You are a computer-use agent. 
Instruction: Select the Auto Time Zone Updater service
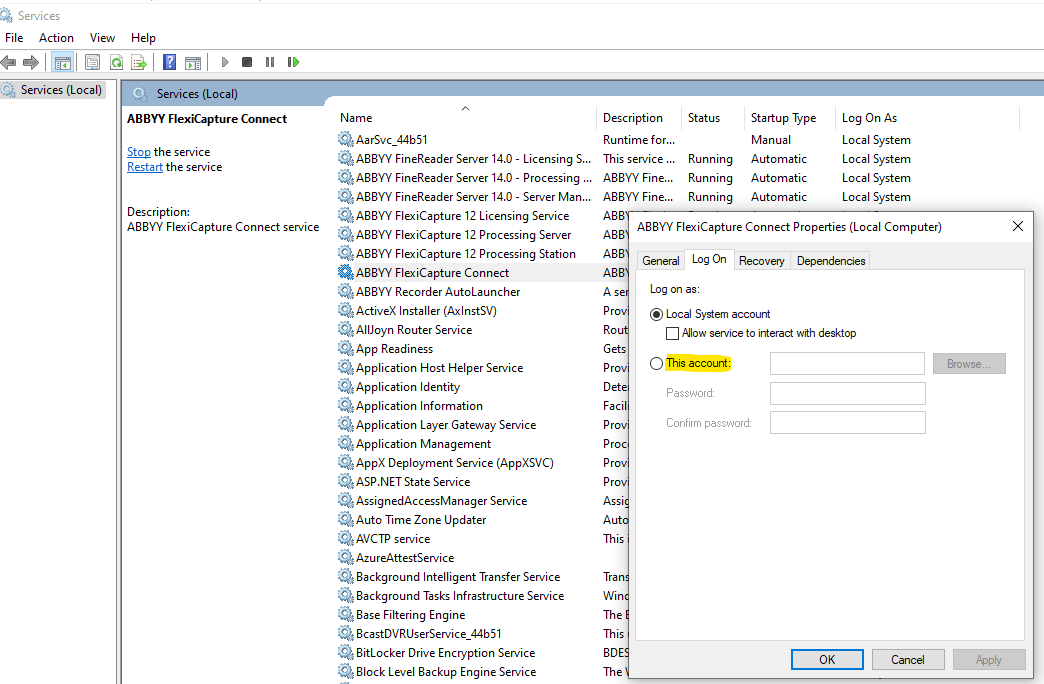[x=421, y=519]
